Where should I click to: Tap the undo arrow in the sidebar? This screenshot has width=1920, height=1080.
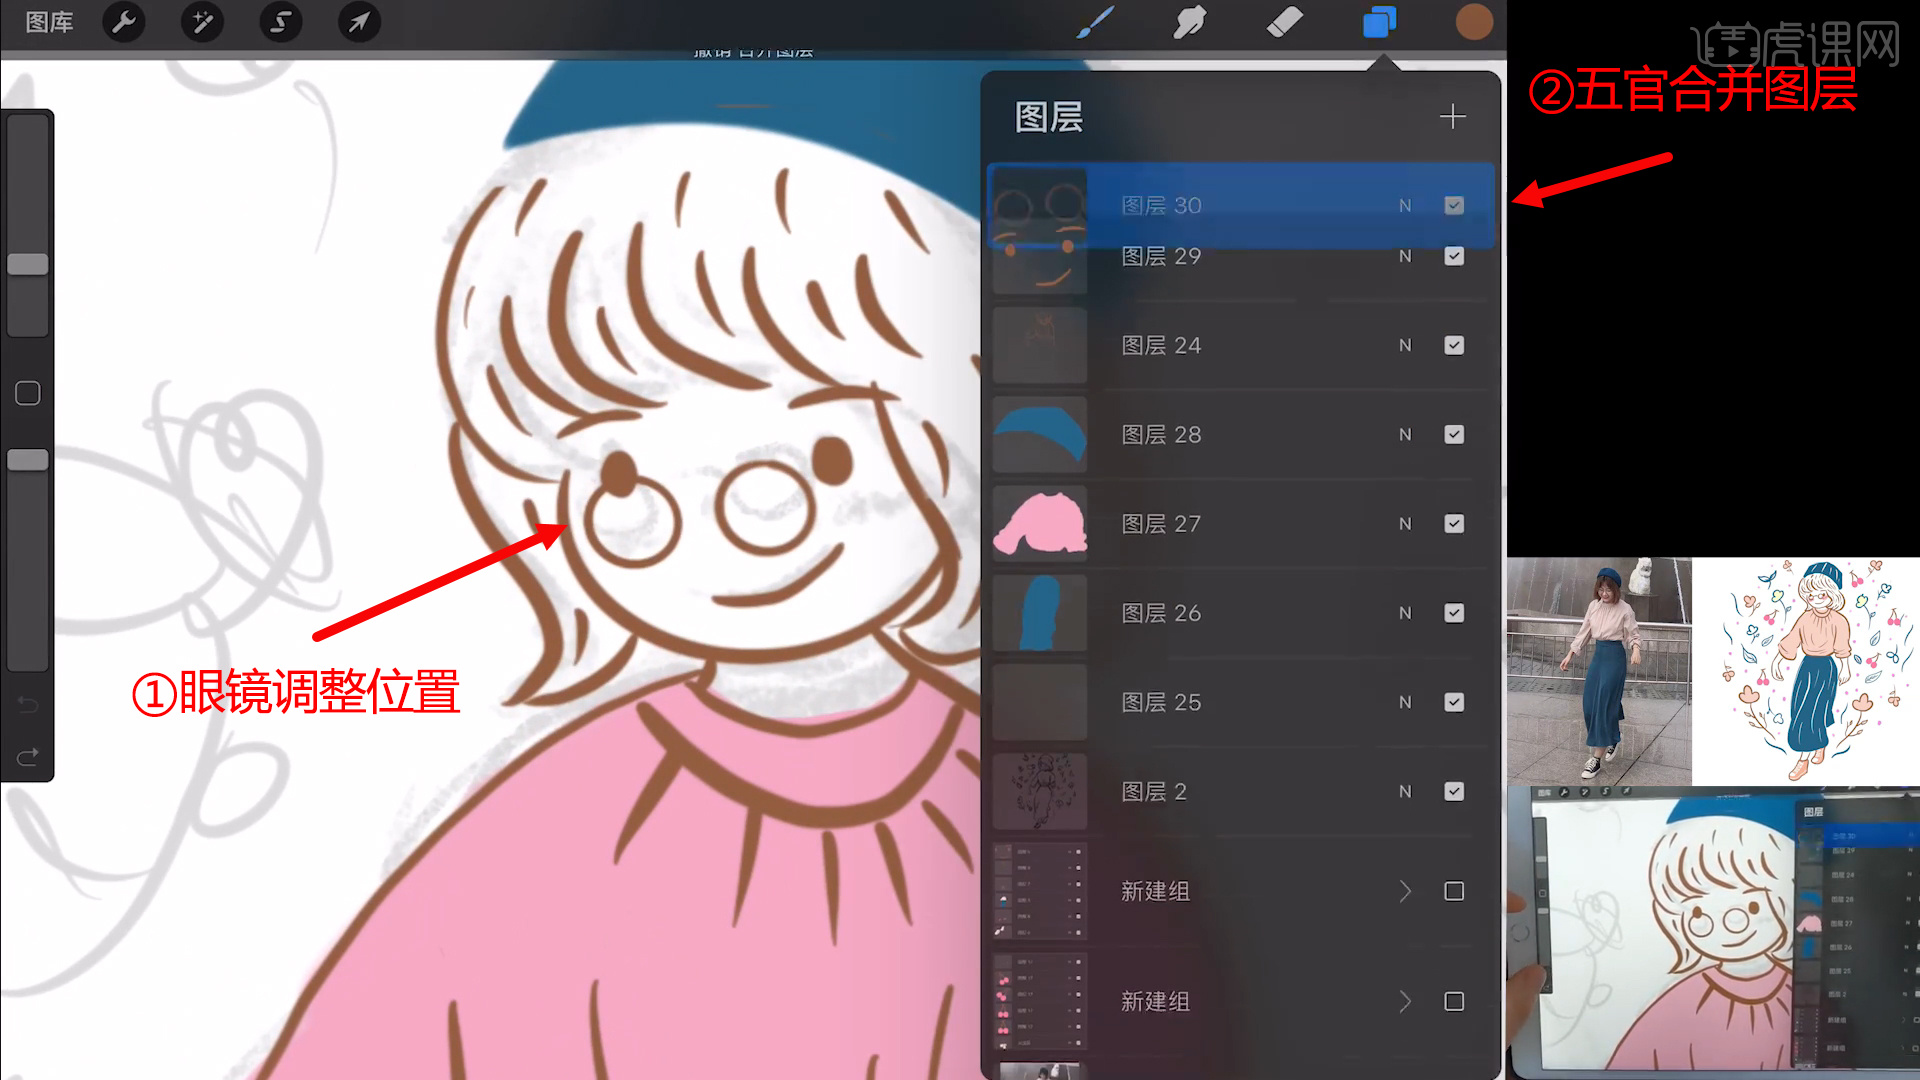coord(27,704)
